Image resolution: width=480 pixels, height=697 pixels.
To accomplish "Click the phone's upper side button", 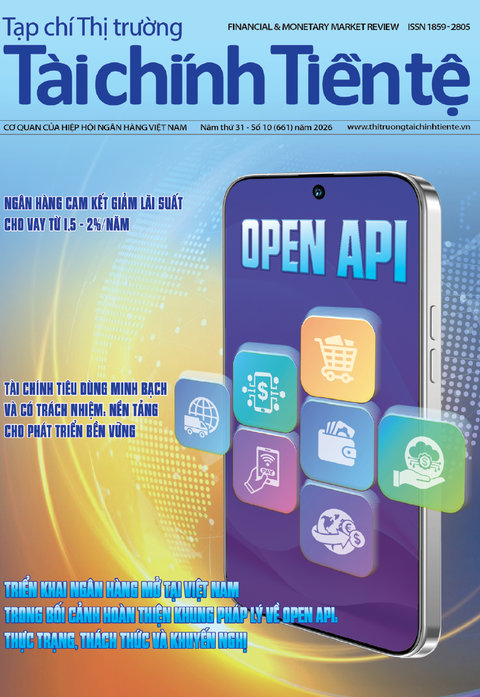I will click(433, 324).
